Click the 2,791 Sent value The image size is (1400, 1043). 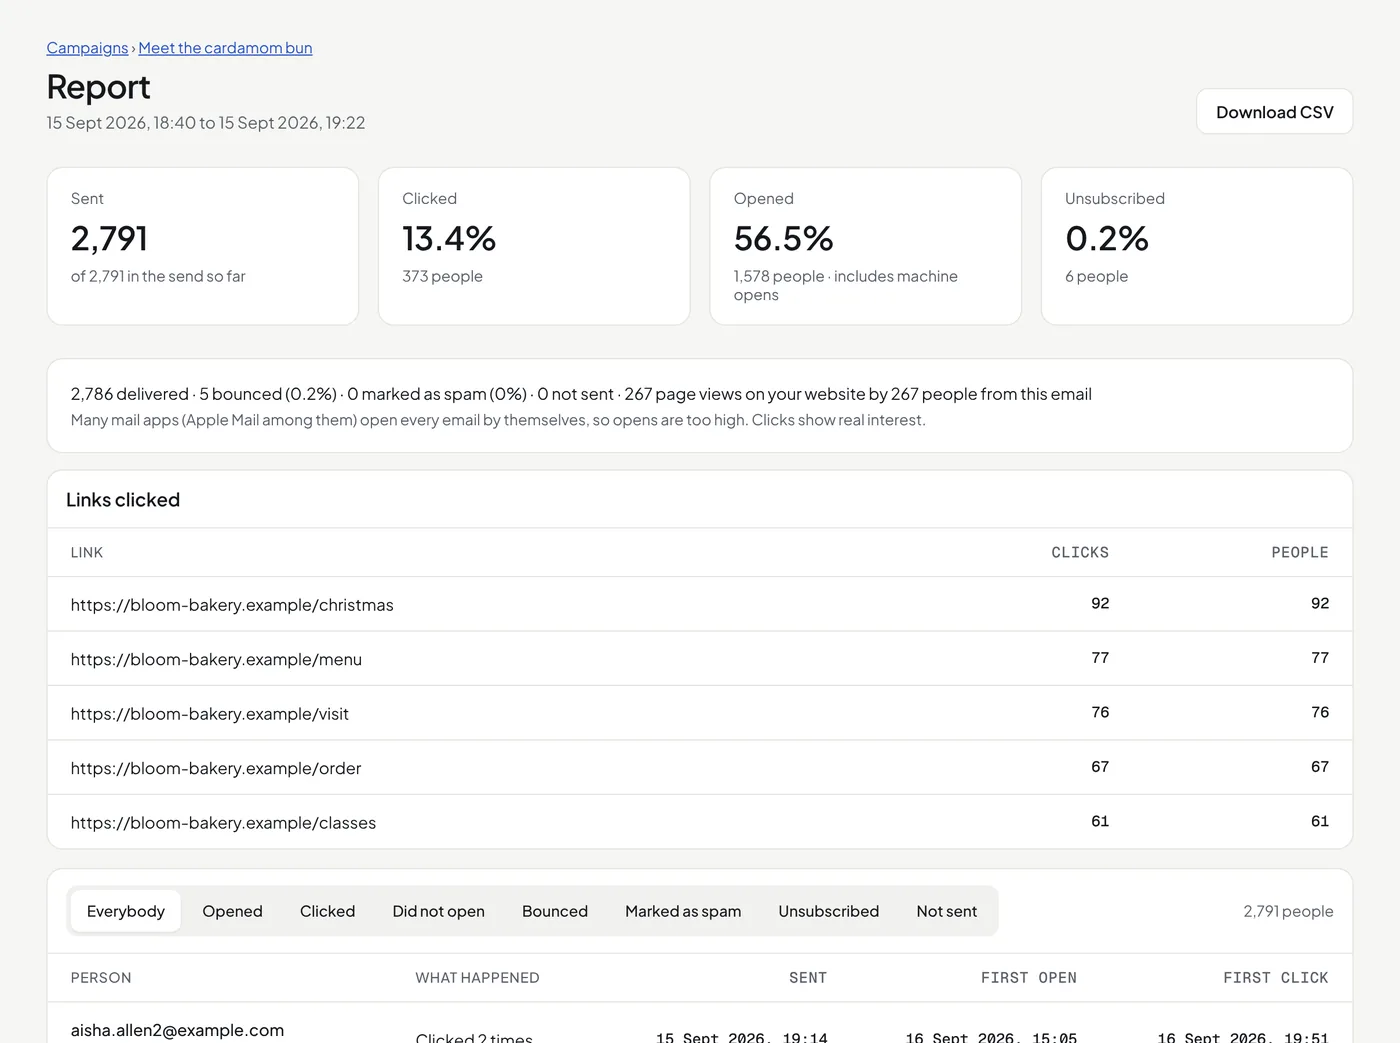(109, 238)
